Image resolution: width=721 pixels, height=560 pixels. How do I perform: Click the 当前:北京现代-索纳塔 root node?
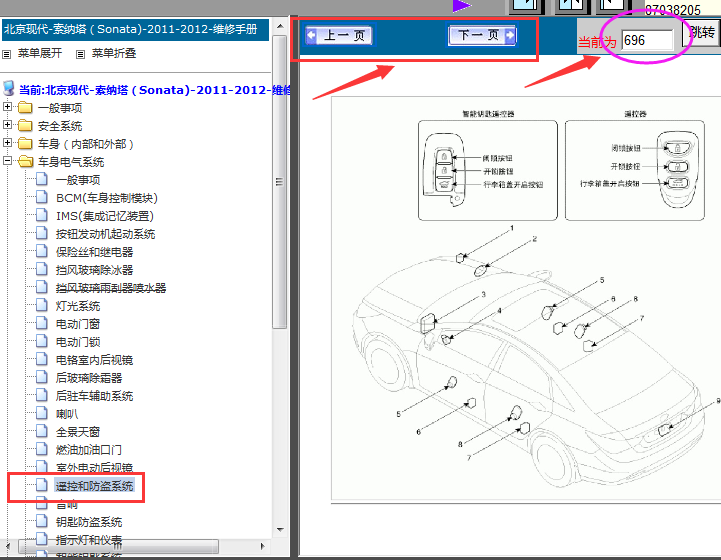pyautogui.click(x=154, y=90)
